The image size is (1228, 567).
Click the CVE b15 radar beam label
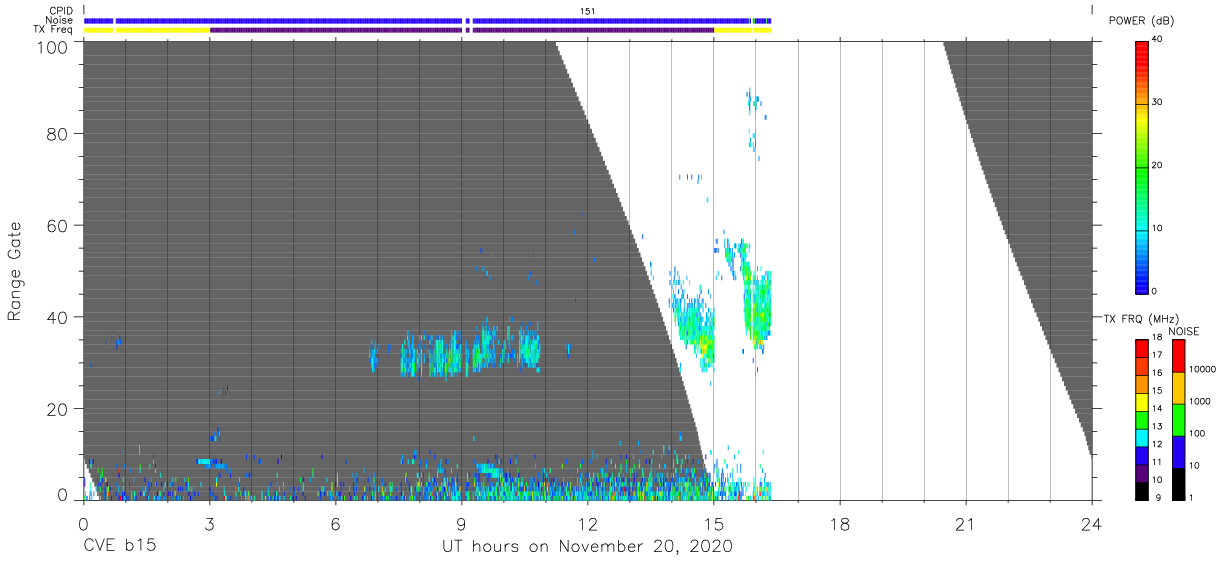pos(119,547)
